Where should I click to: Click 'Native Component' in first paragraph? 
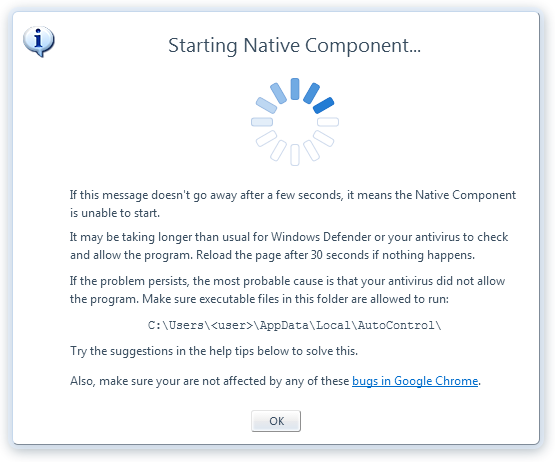[465, 195]
